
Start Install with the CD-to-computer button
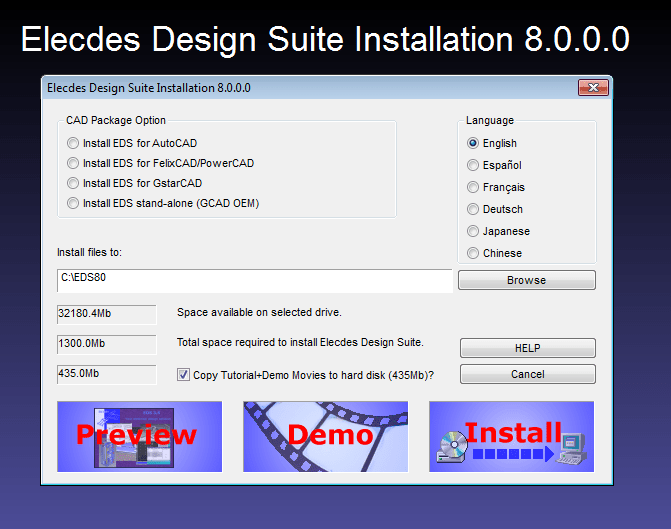click(x=511, y=437)
